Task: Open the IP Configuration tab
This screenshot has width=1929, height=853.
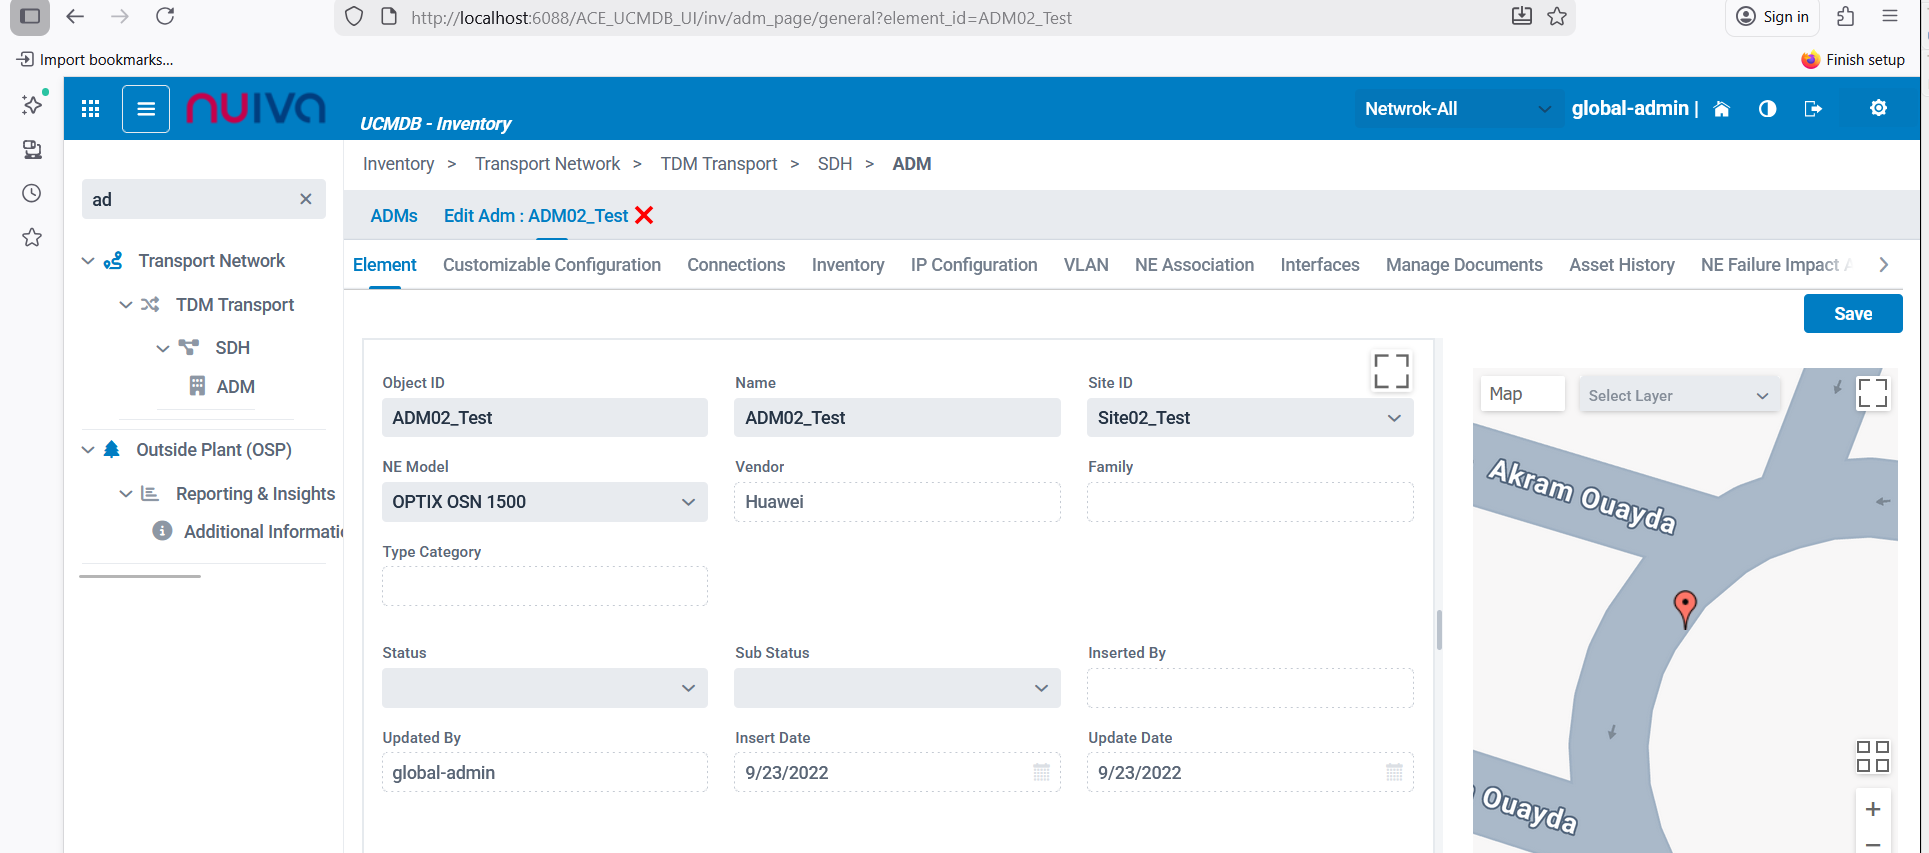Action: tap(973, 265)
